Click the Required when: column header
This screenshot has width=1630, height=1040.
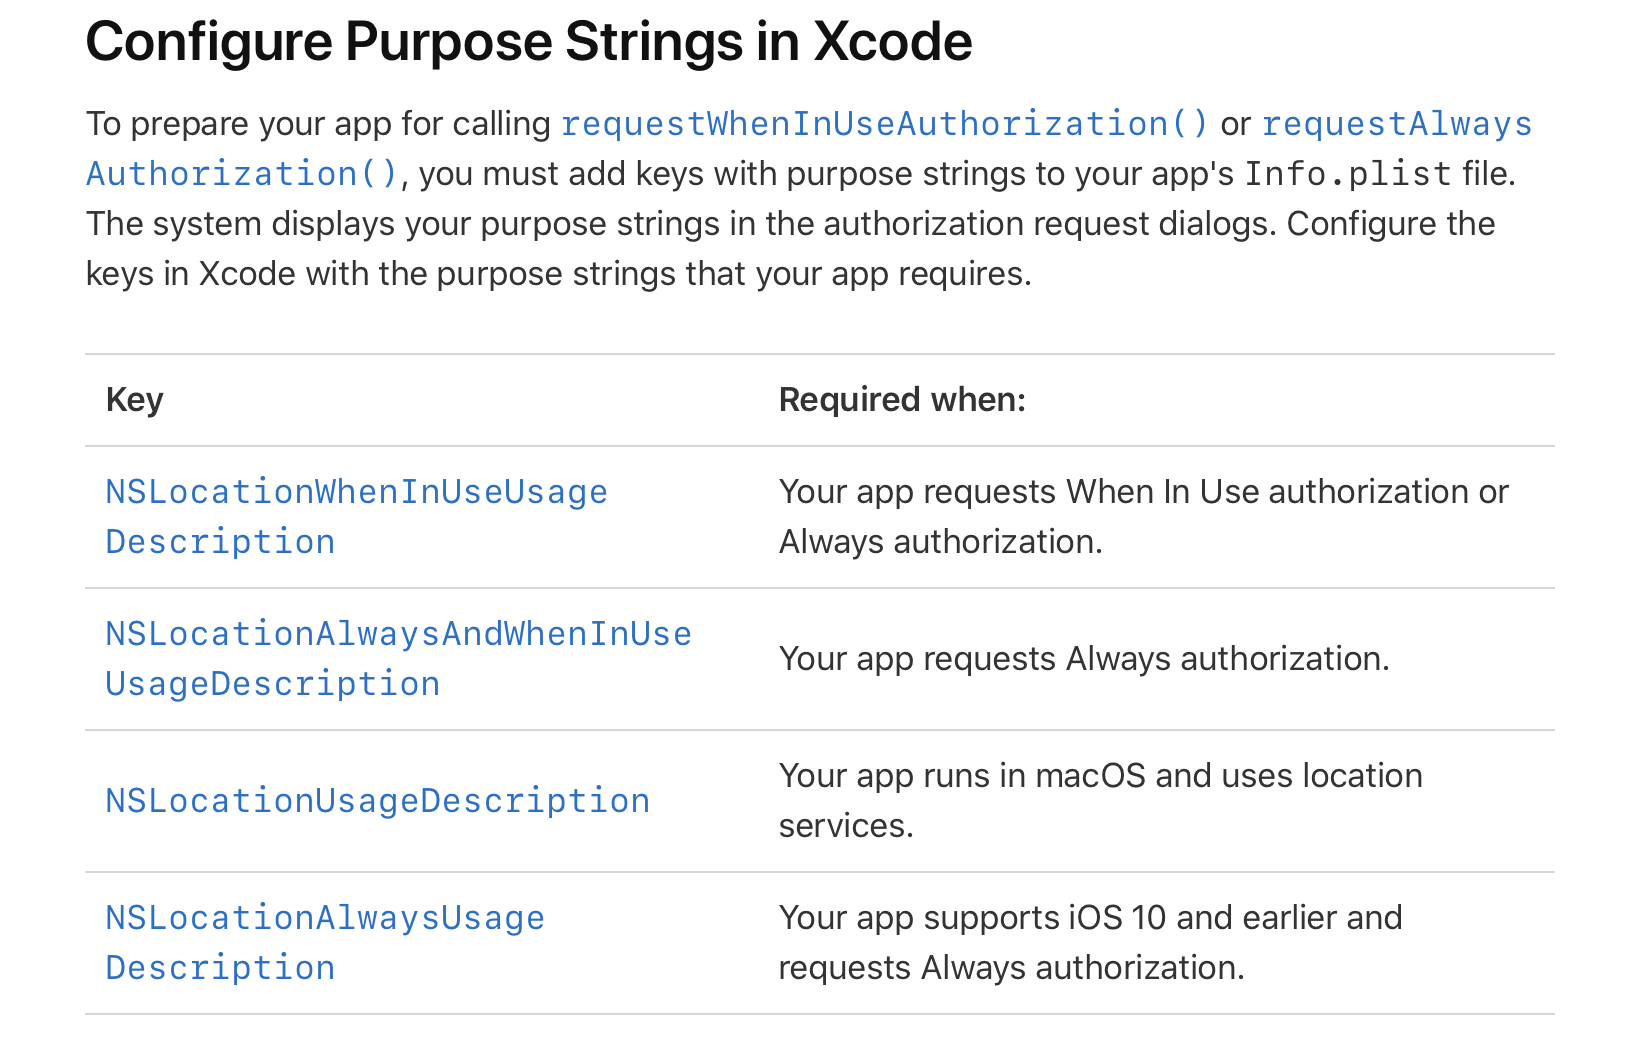click(x=902, y=400)
